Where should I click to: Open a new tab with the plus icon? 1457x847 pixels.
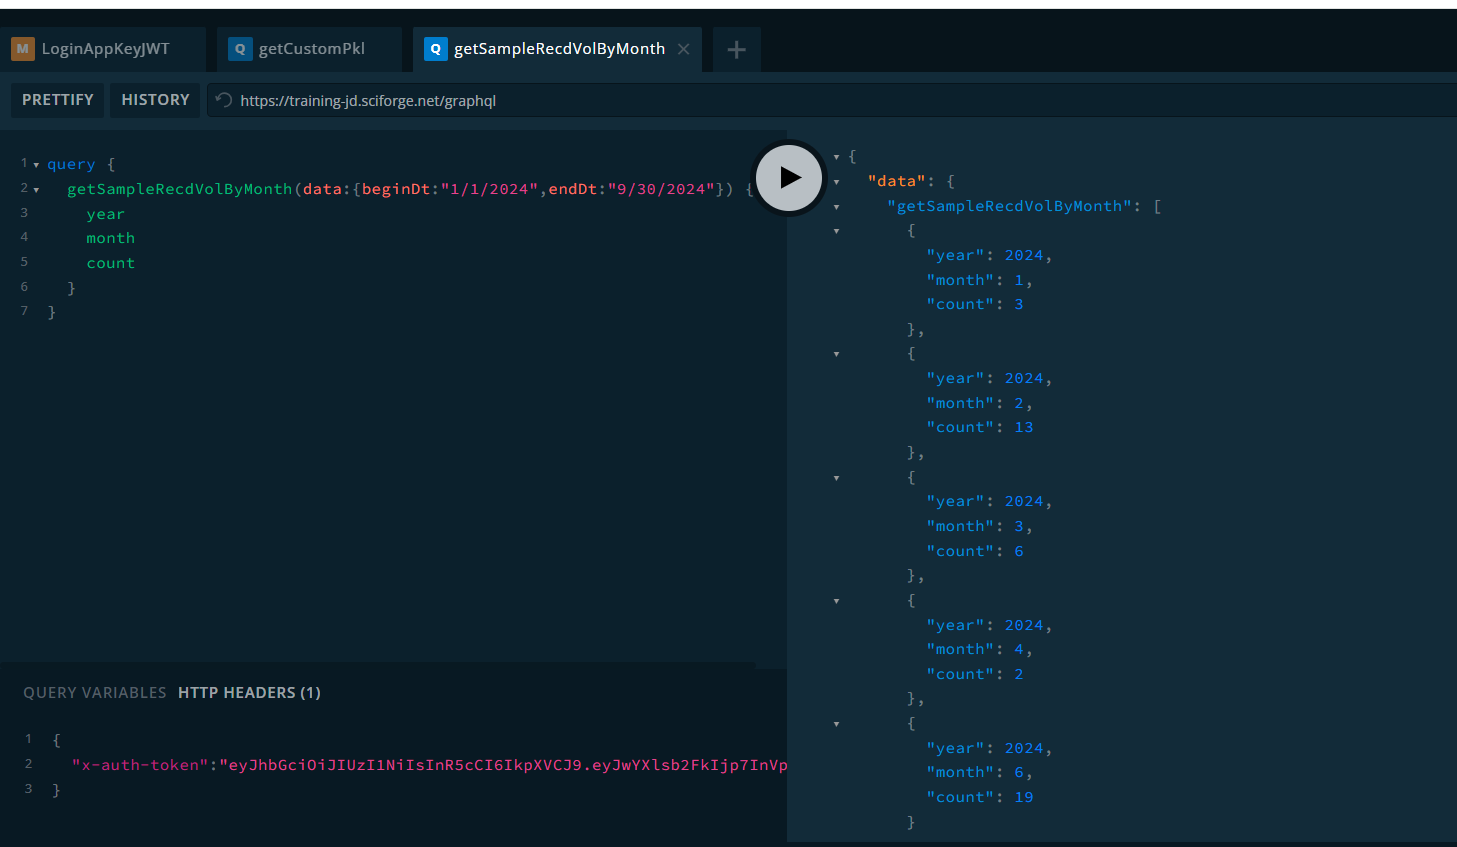(736, 50)
